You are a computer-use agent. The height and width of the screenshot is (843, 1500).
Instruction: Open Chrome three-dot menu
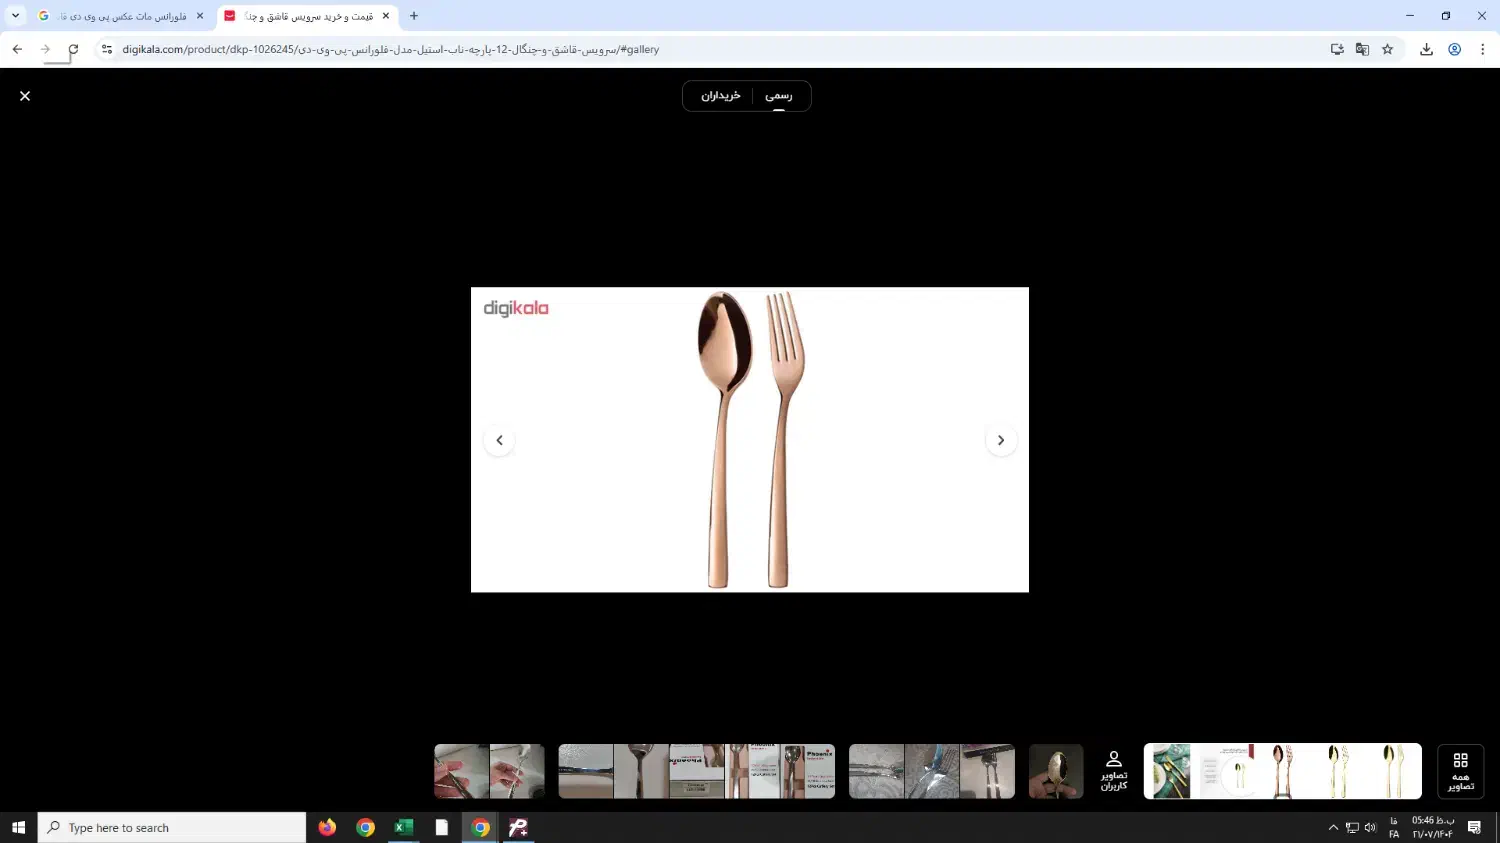click(1482, 49)
